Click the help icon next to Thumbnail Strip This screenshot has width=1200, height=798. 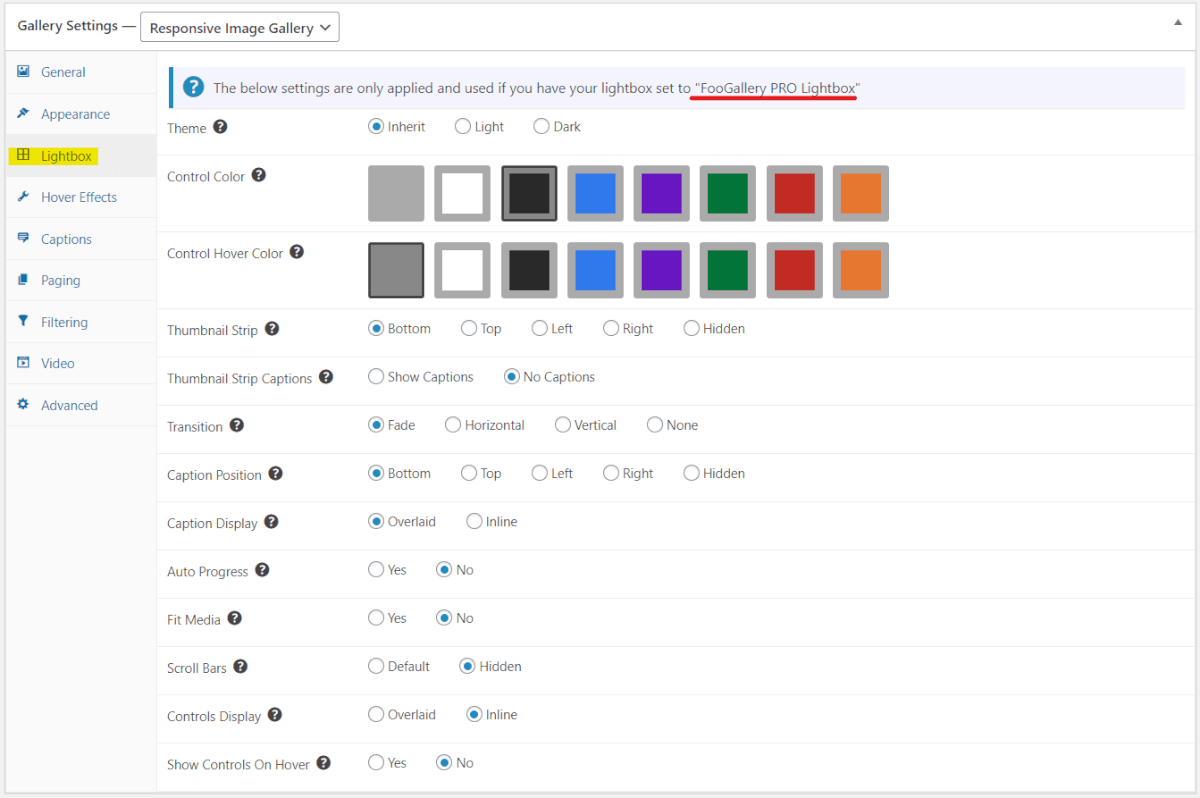tap(271, 328)
